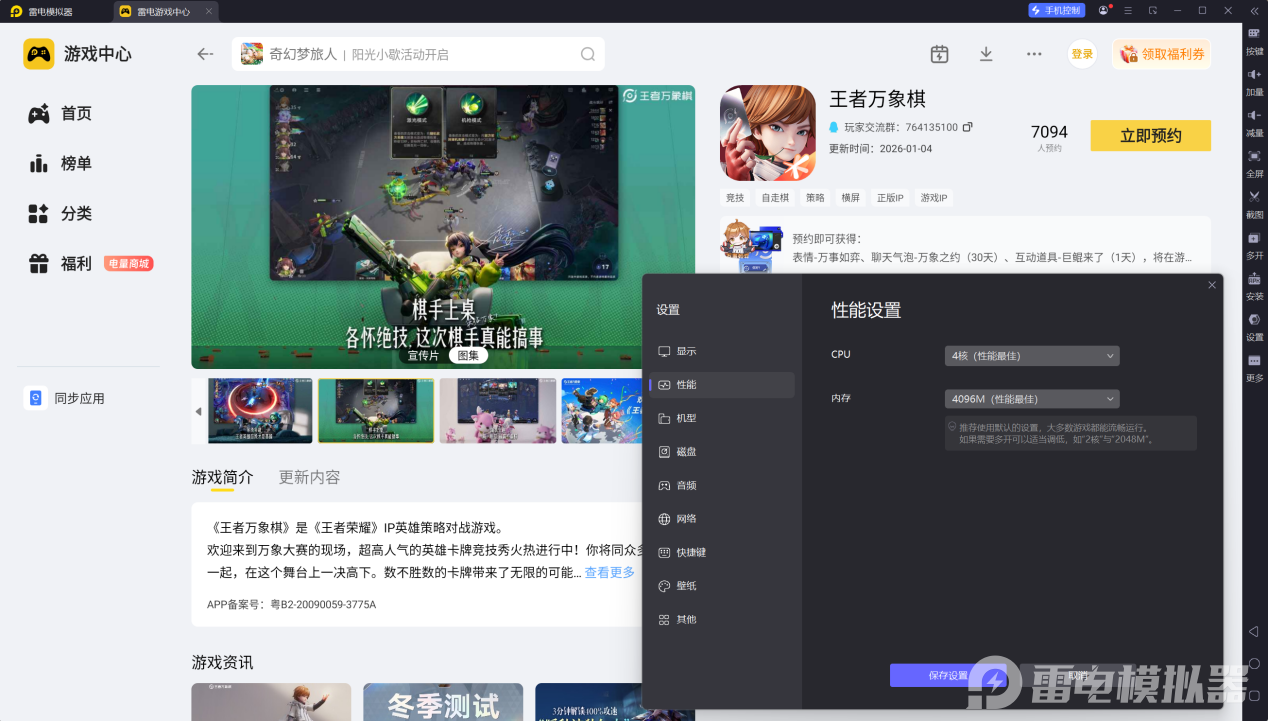
Task: Open the downloads icon in the header
Action: 986,54
